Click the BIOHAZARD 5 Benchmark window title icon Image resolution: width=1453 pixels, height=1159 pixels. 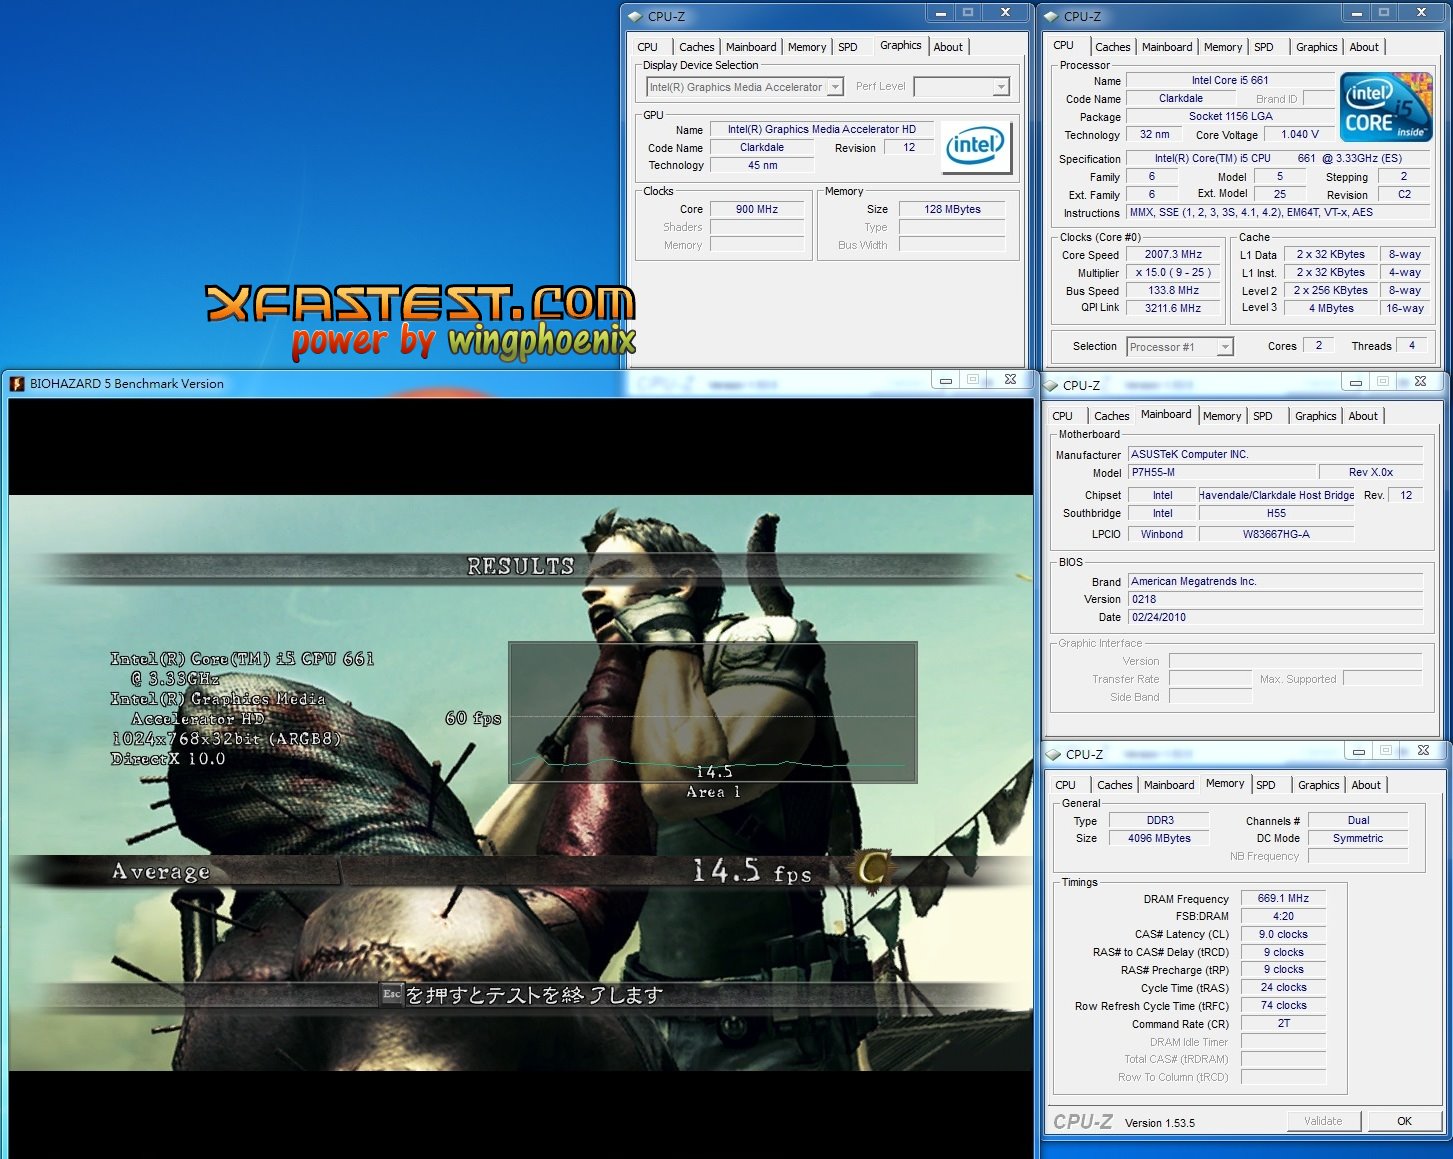17,383
